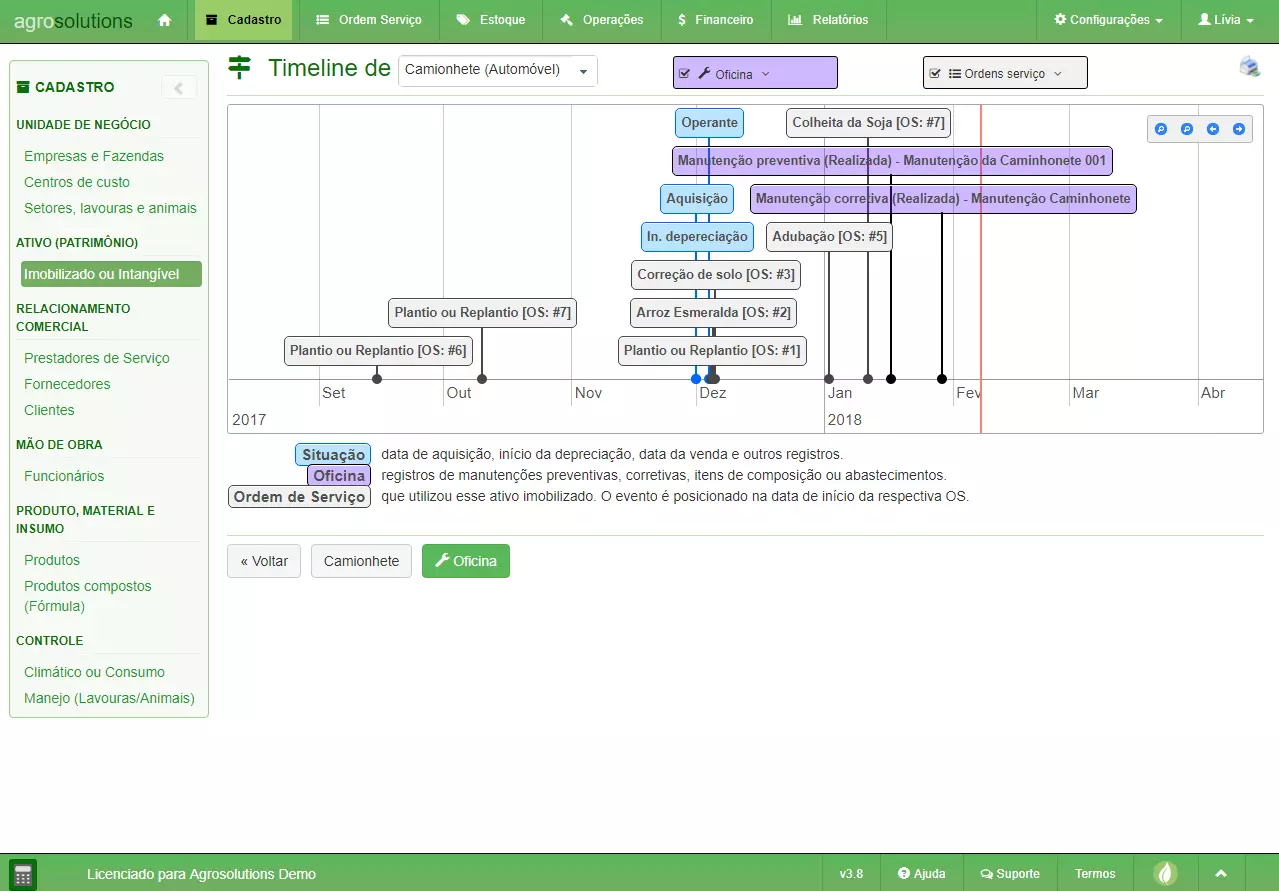Uncheck the Ordens serviço filter checkbox
This screenshot has height=891, width=1279.
[934, 73]
